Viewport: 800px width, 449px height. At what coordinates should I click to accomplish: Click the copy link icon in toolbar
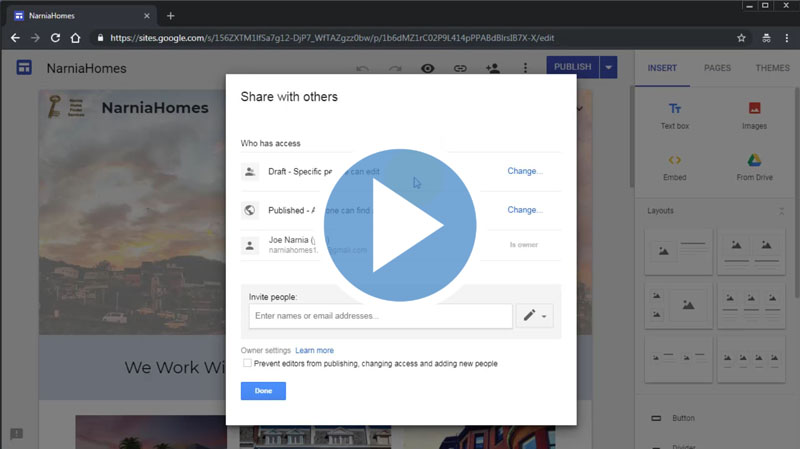(x=460, y=68)
